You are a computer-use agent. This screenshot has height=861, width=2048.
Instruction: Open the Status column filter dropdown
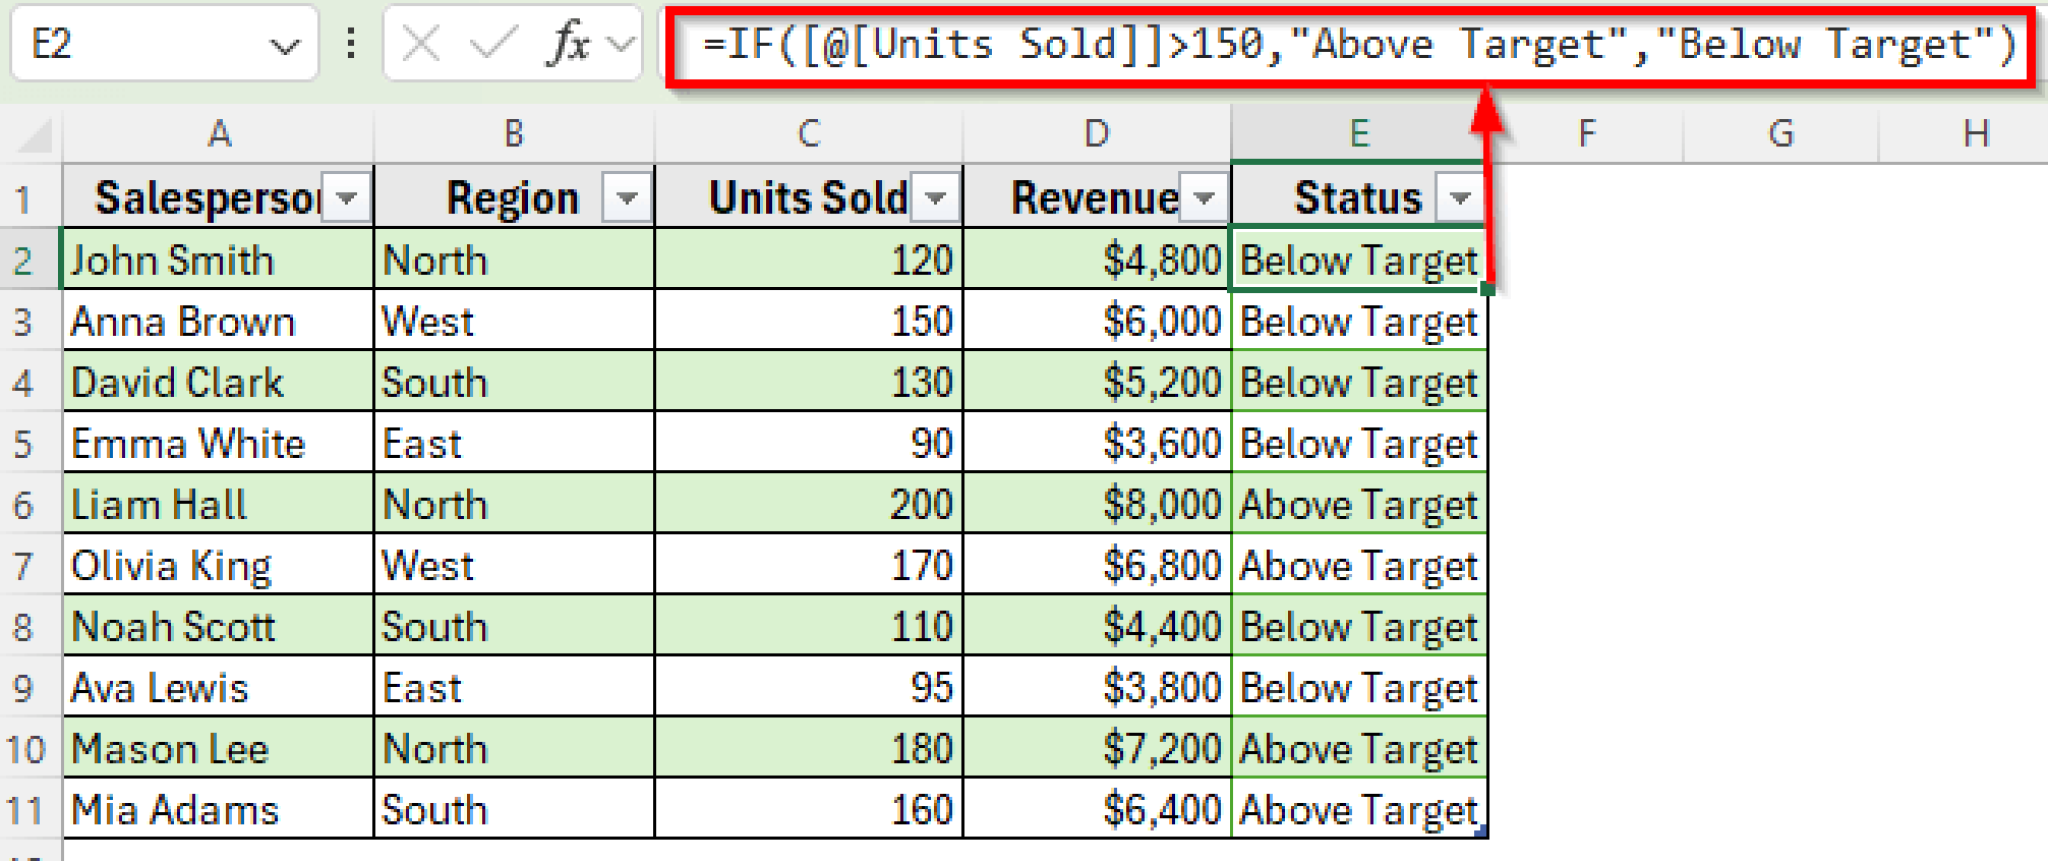[x=1460, y=198]
